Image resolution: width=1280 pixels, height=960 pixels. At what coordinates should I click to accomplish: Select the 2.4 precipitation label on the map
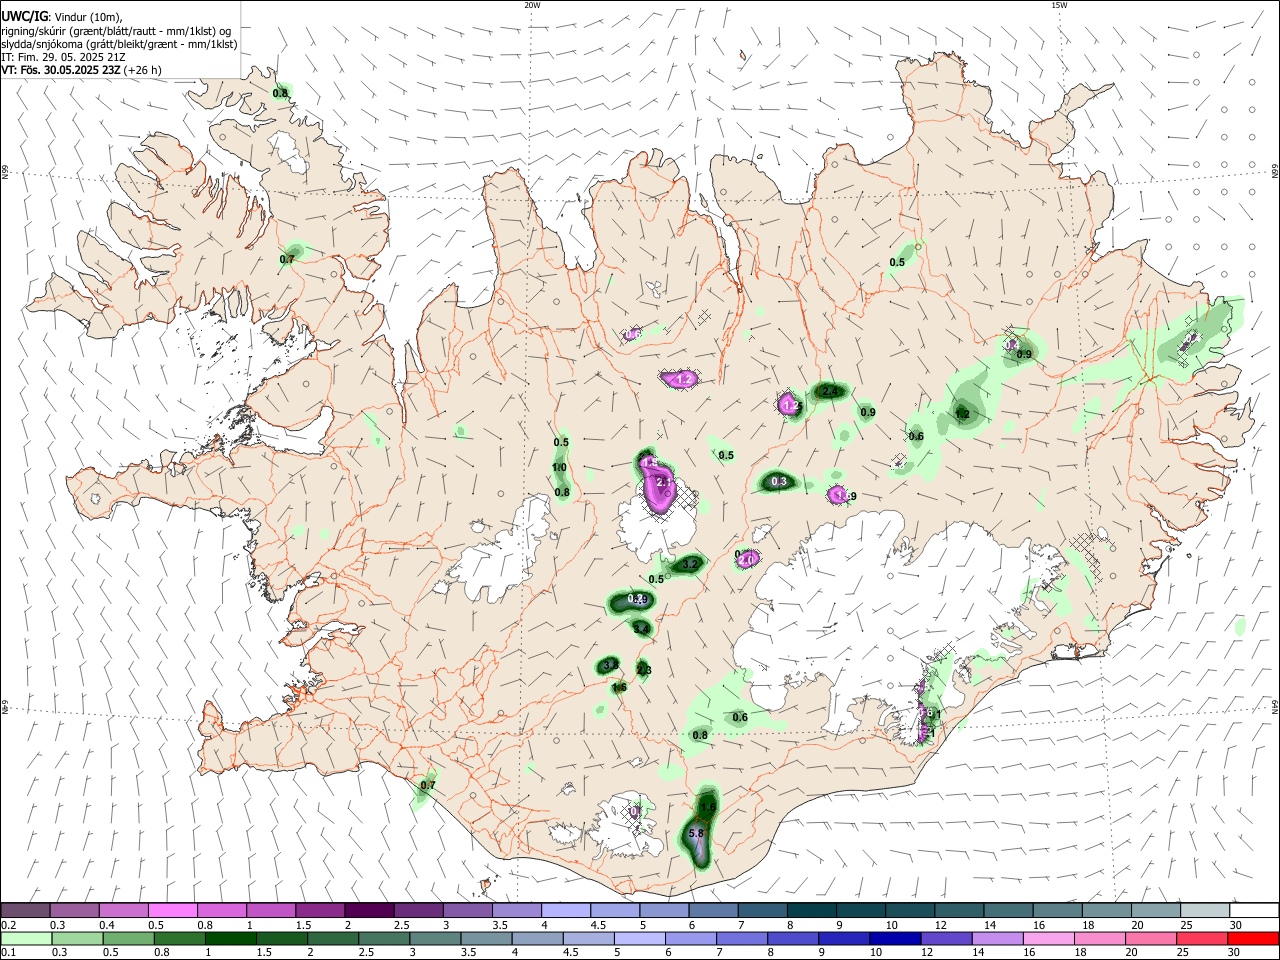point(829,392)
